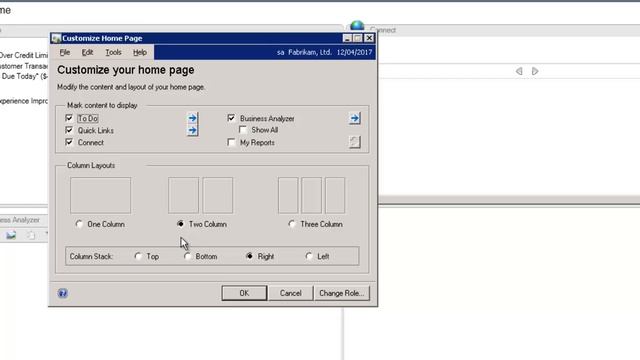This screenshot has height=360, width=640.
Task: Open the File menu
Action: [64, 52]
